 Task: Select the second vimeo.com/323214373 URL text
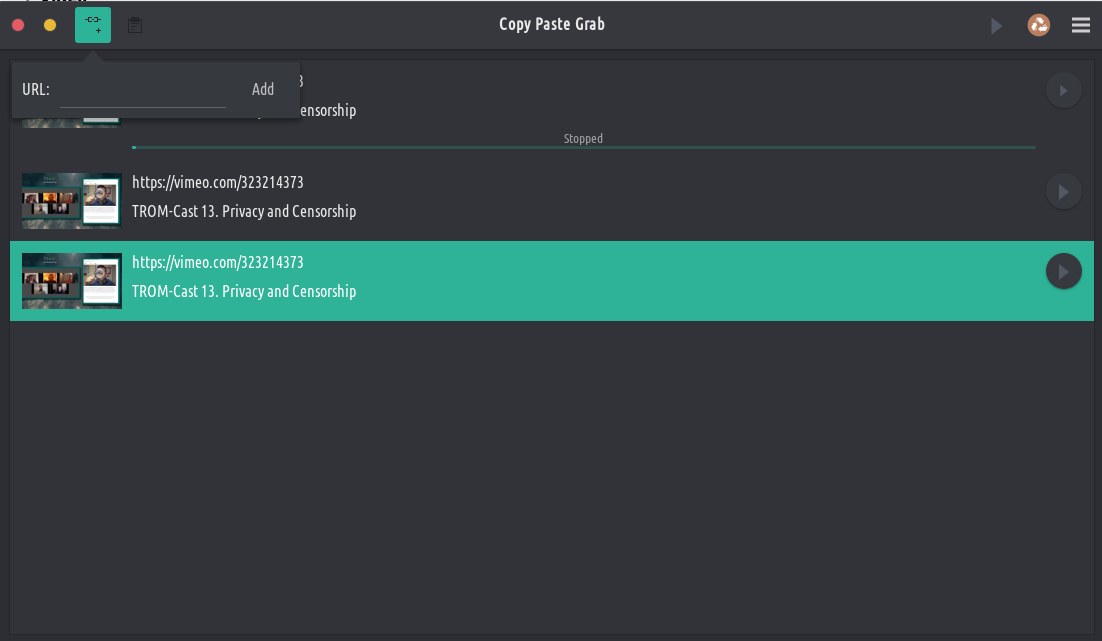pyautogui.click(x=218, y=182)
